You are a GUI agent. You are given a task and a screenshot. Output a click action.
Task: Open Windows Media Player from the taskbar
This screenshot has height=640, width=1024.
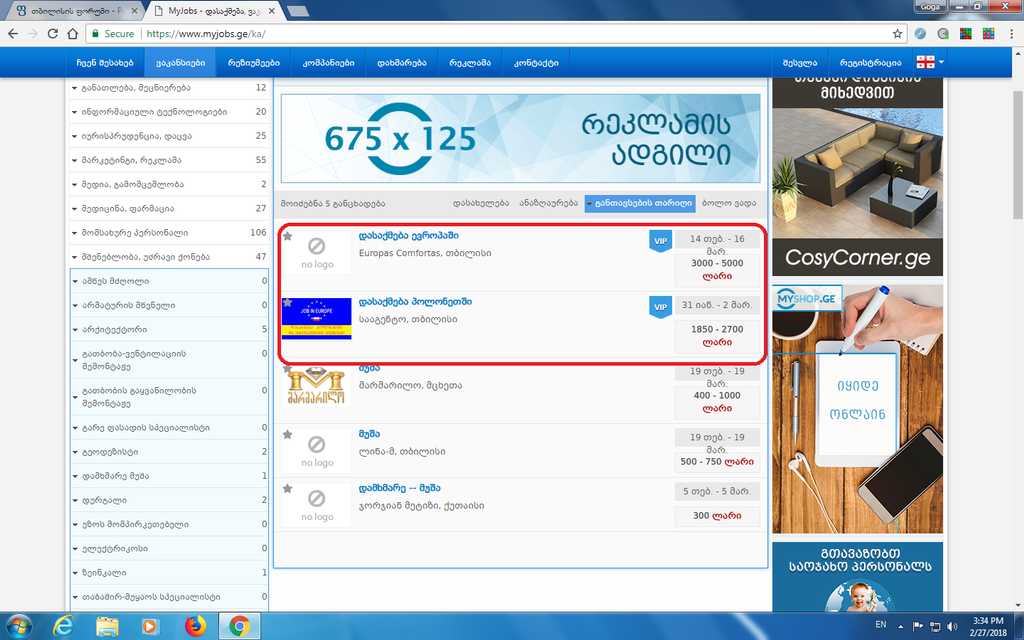pos(150,626)
